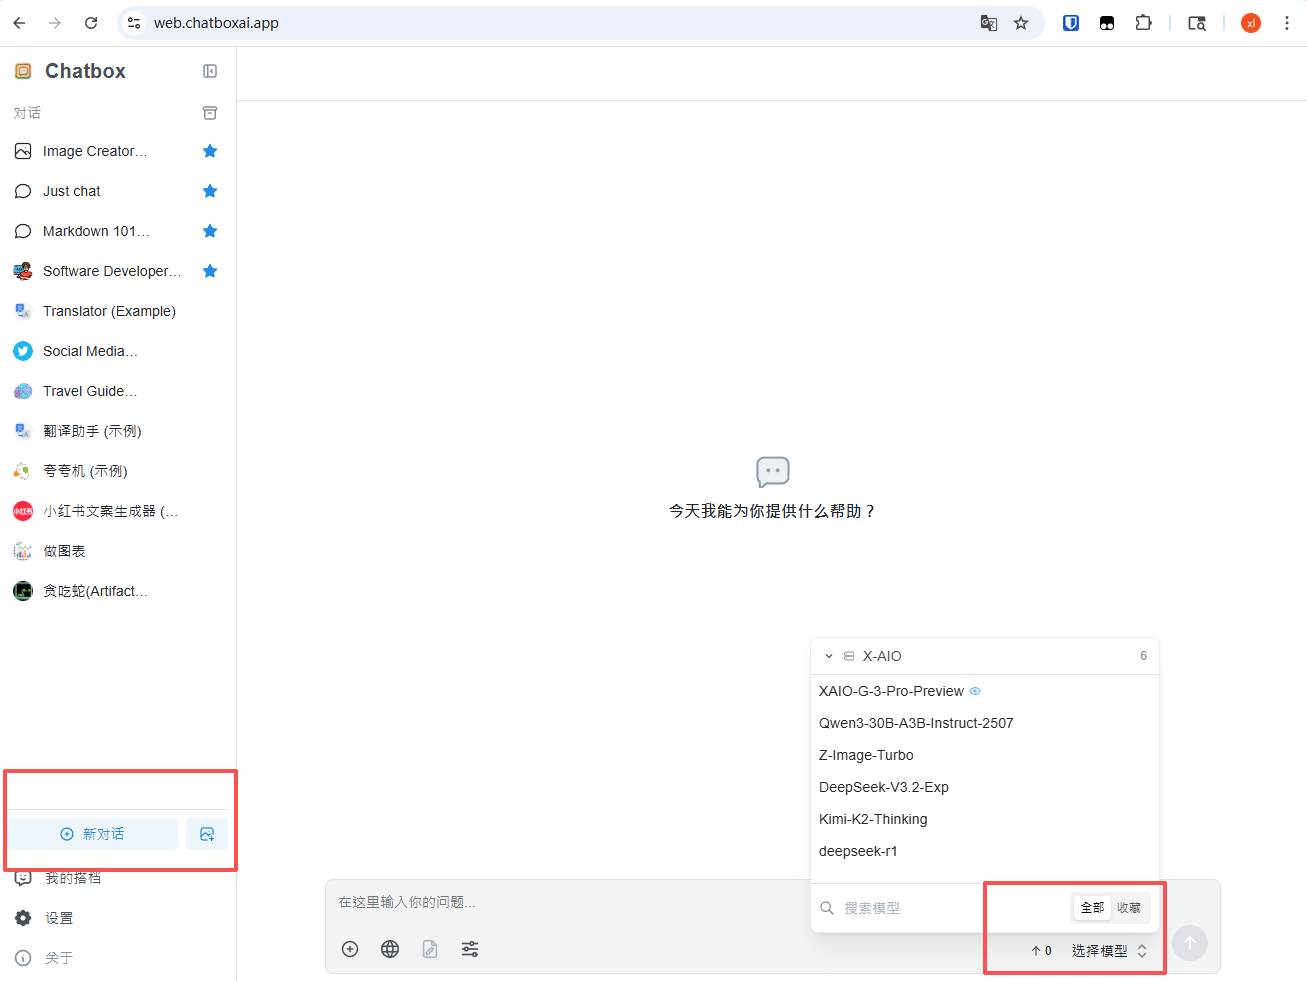Open the 做图表 conversation

(x=64, y=551)
